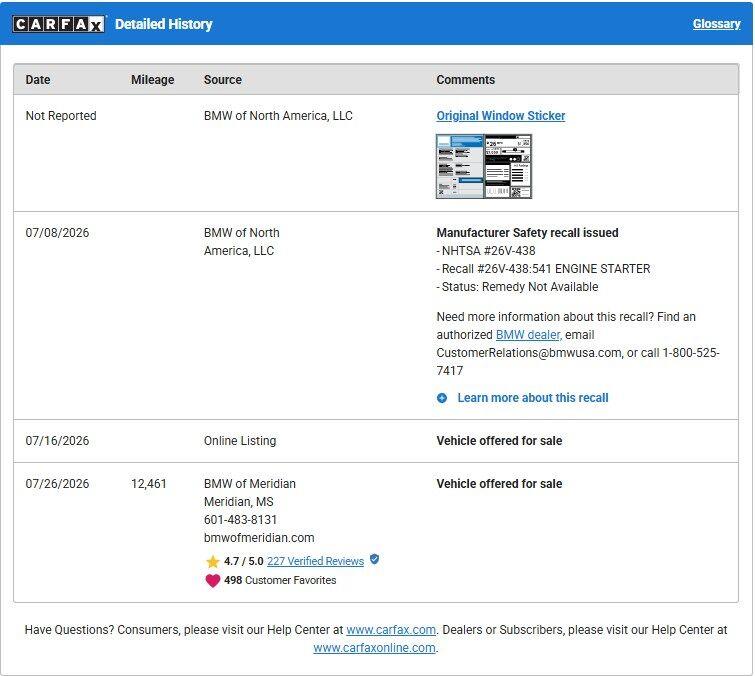Image resolution: width=755 pixels, height=676 pixels.
Task: Click the CARFAX logo
Action: [x=58, y=24]
